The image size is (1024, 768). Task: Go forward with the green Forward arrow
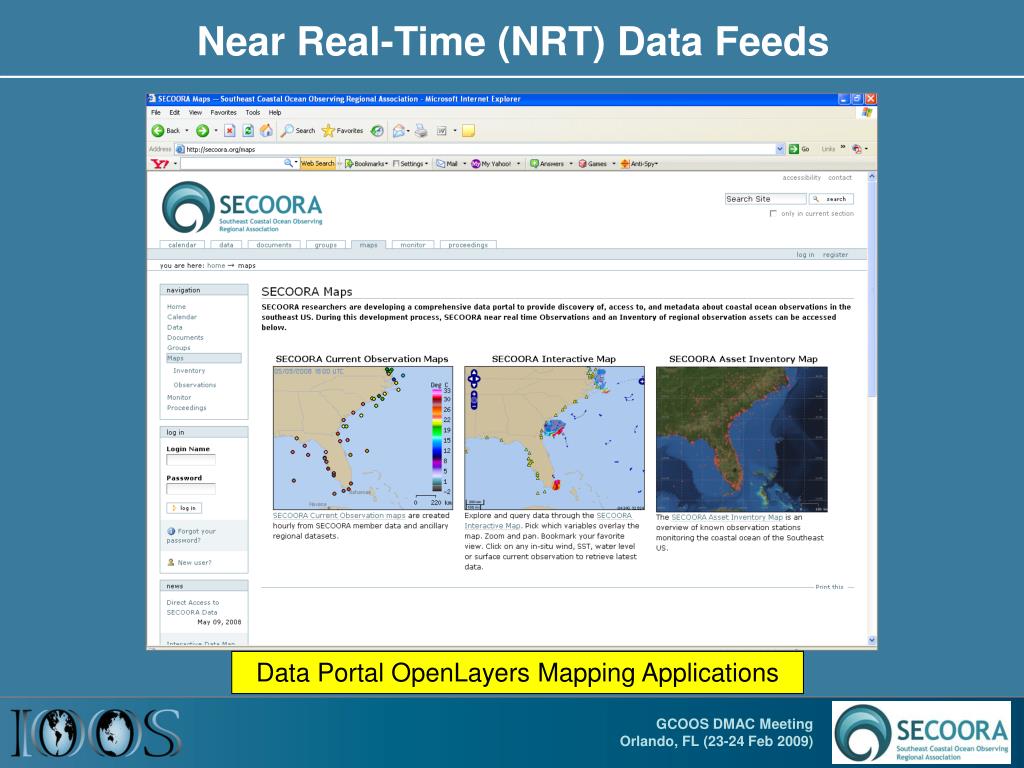pyautogui.click(x=202, y=131)
